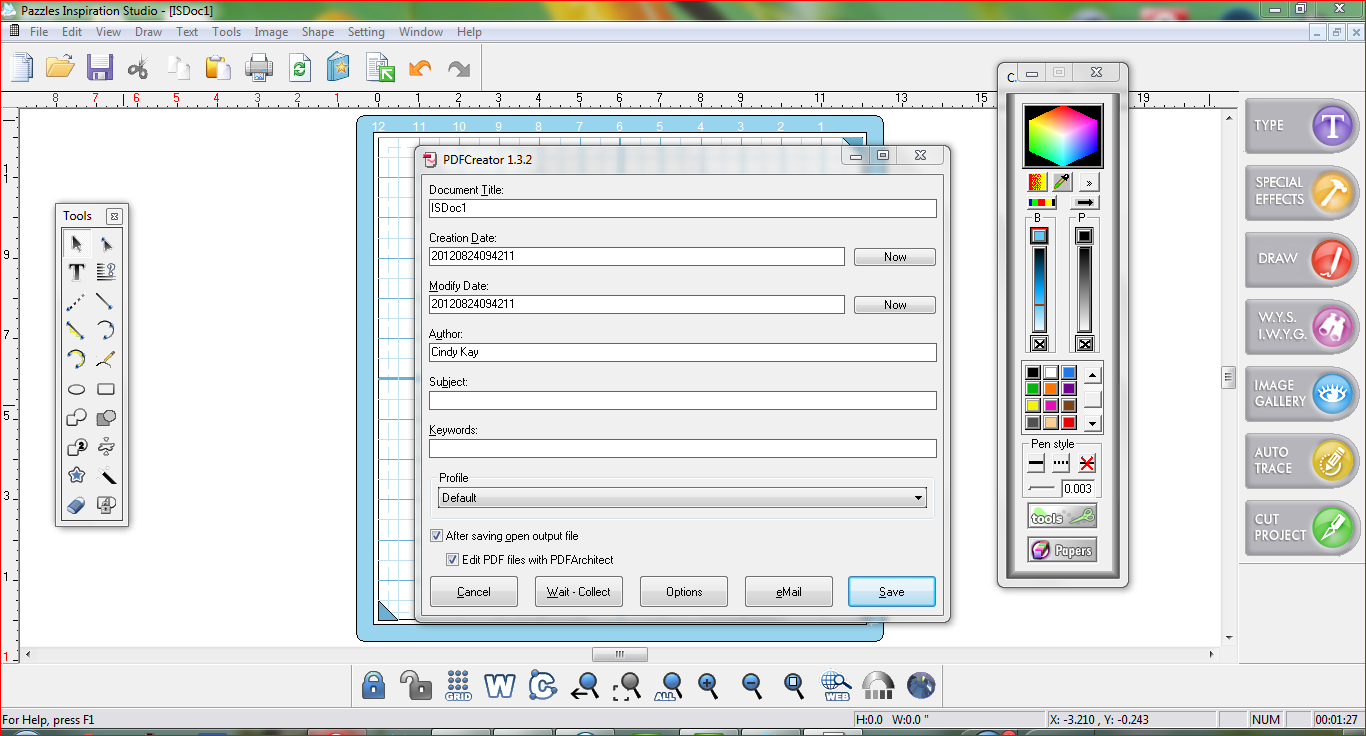Open the Image Gallery in the right sidebar

1300,394
